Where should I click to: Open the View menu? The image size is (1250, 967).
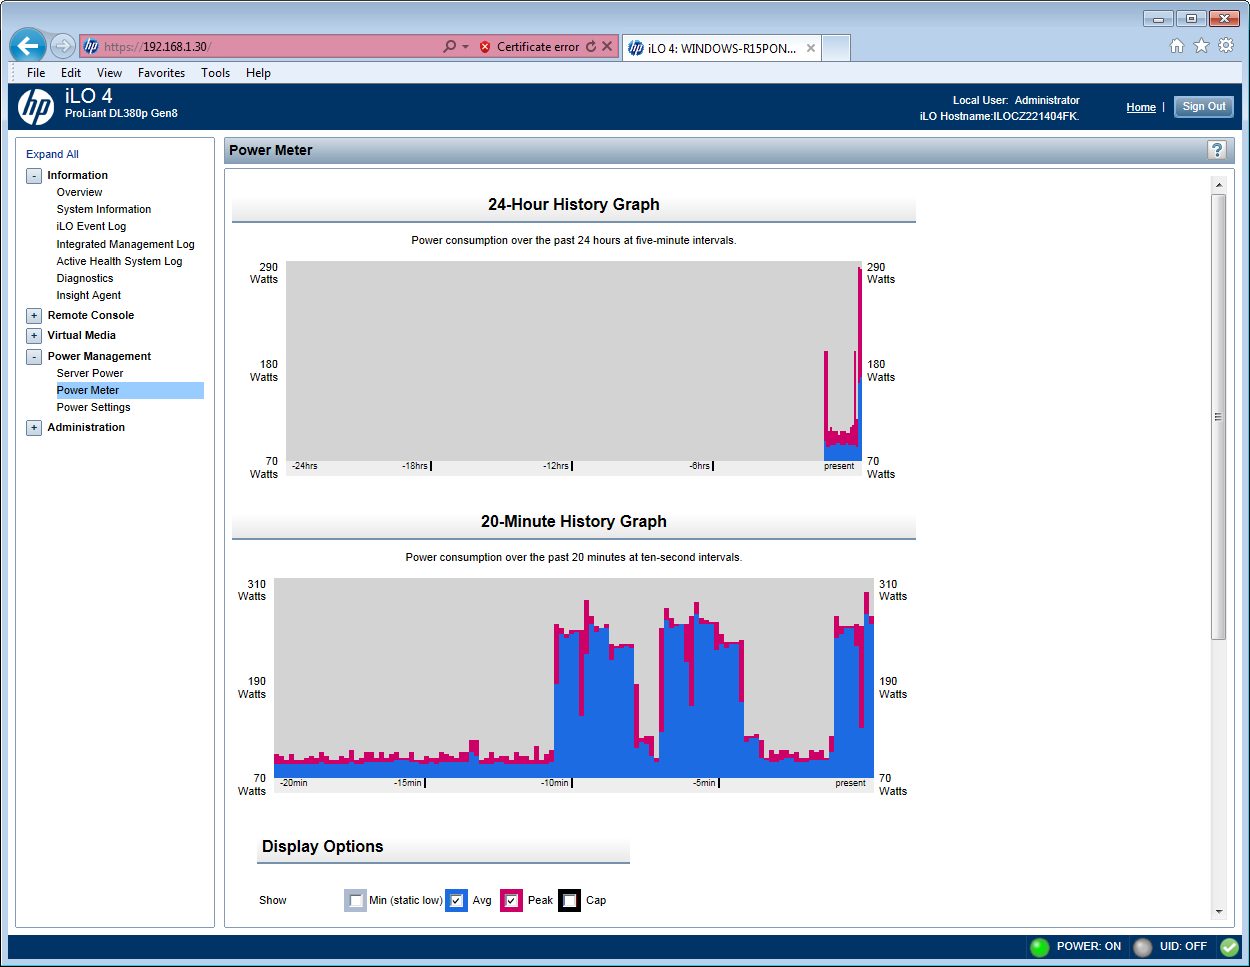[x=110, y=73]
